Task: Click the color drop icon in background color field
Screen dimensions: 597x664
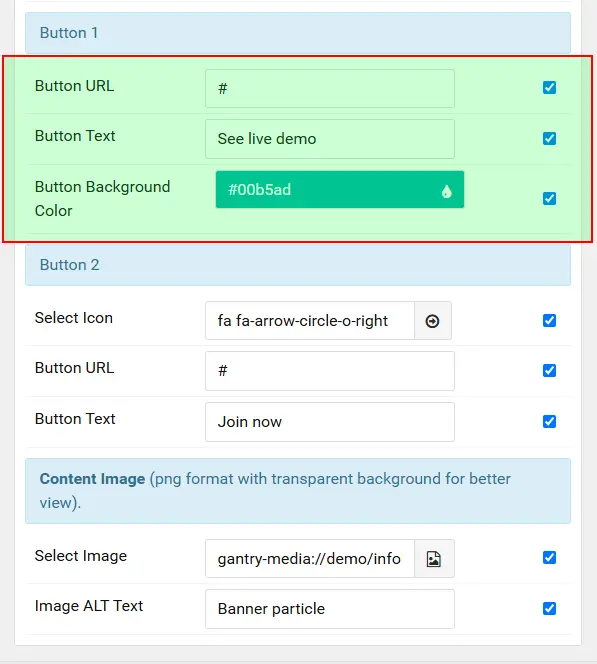Action: [x=446, y=191]
